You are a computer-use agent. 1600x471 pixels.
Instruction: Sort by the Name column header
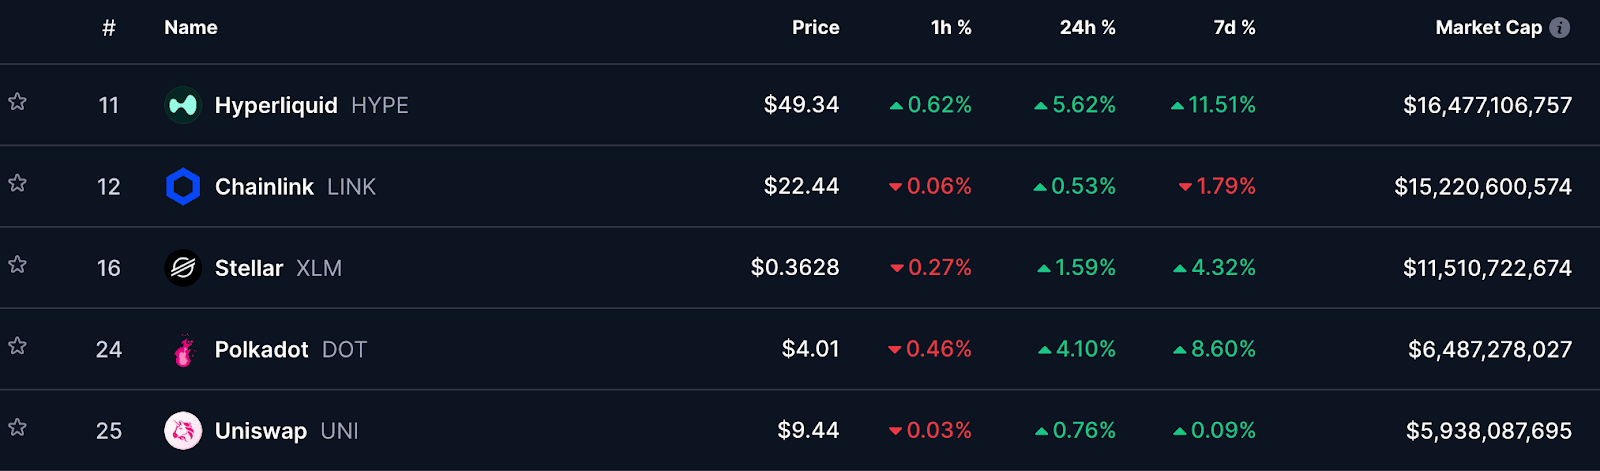[190, 28]
